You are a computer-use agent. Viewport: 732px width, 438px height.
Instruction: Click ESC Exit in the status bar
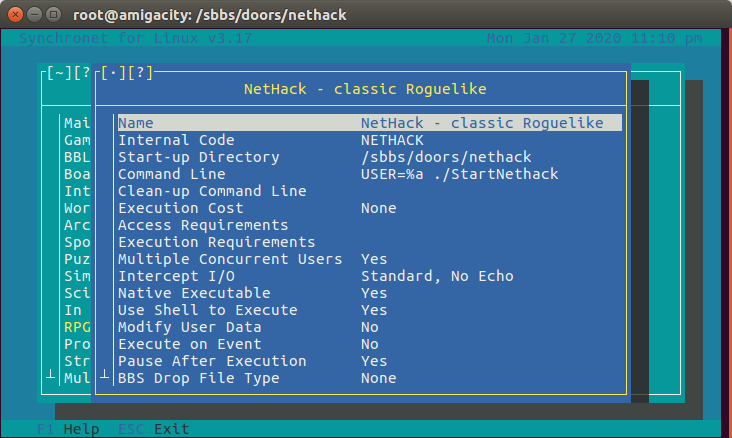(154, 429)
